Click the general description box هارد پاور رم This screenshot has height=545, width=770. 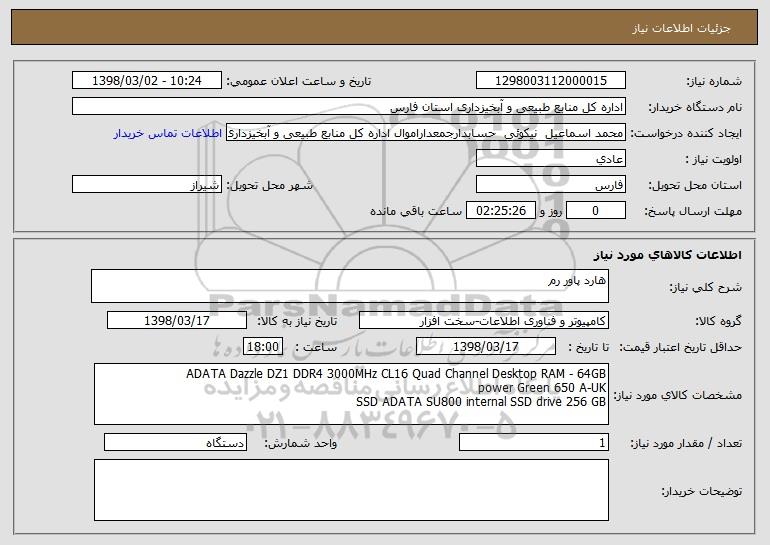tap(350, 286)
